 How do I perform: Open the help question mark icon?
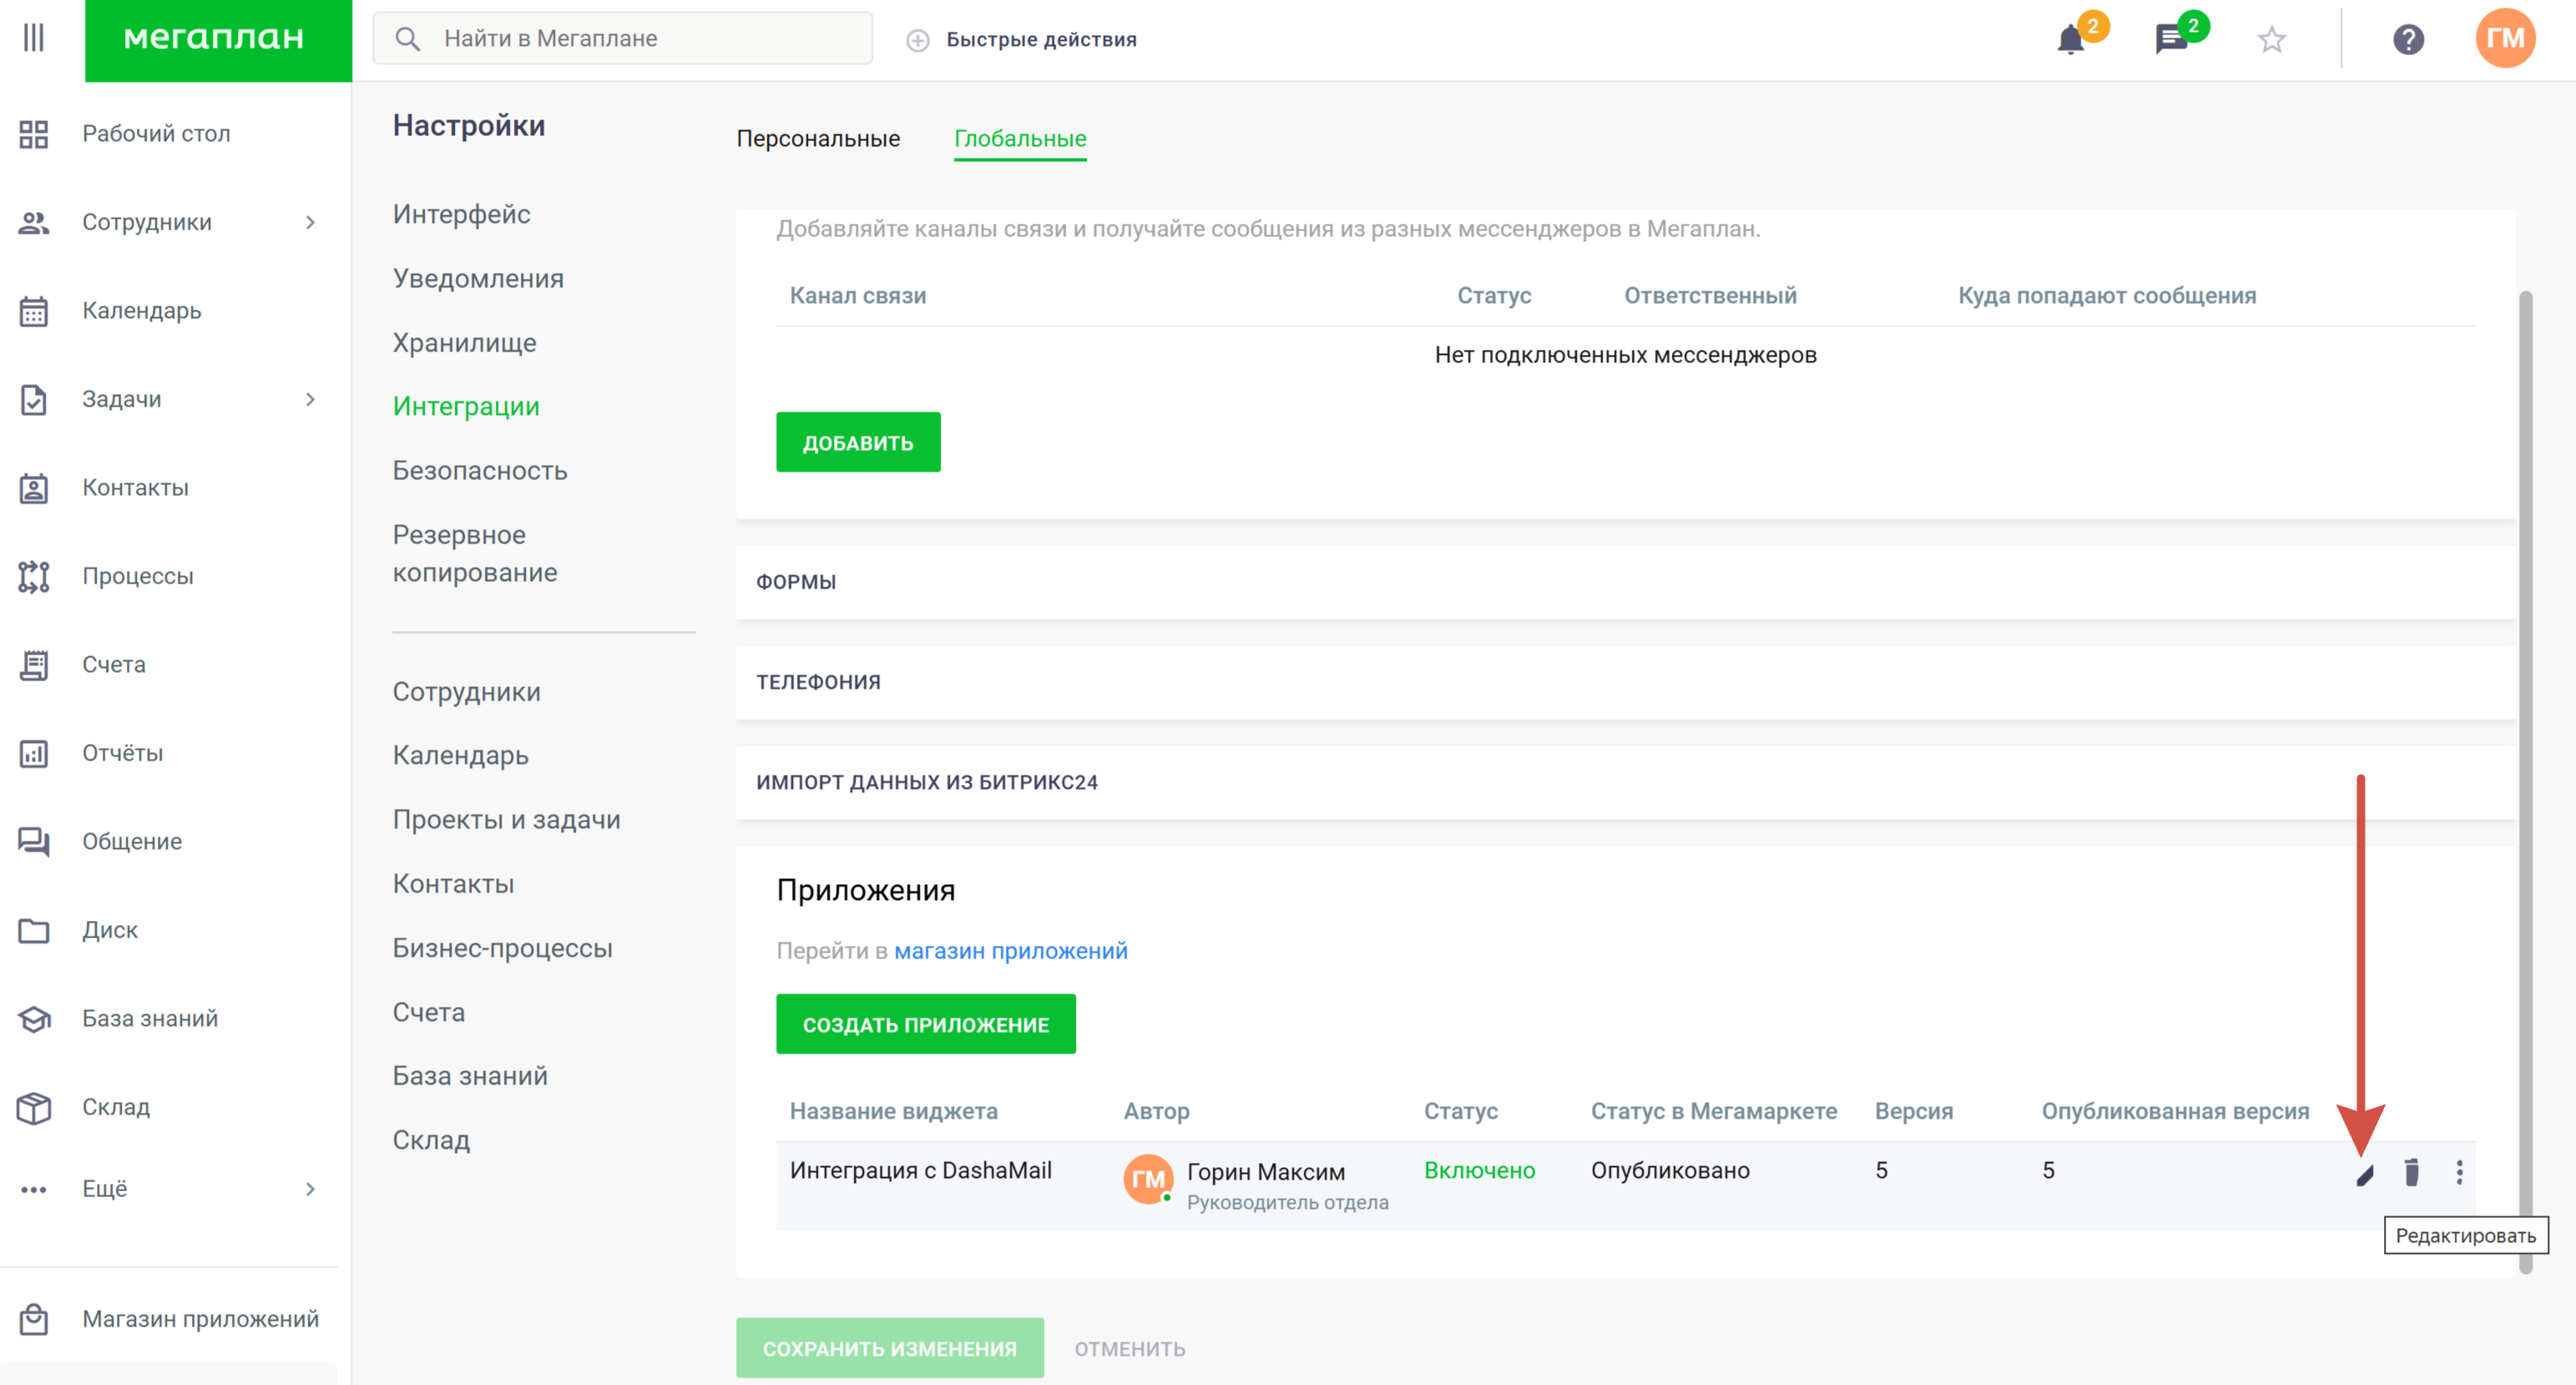(x=2407, y=40)
